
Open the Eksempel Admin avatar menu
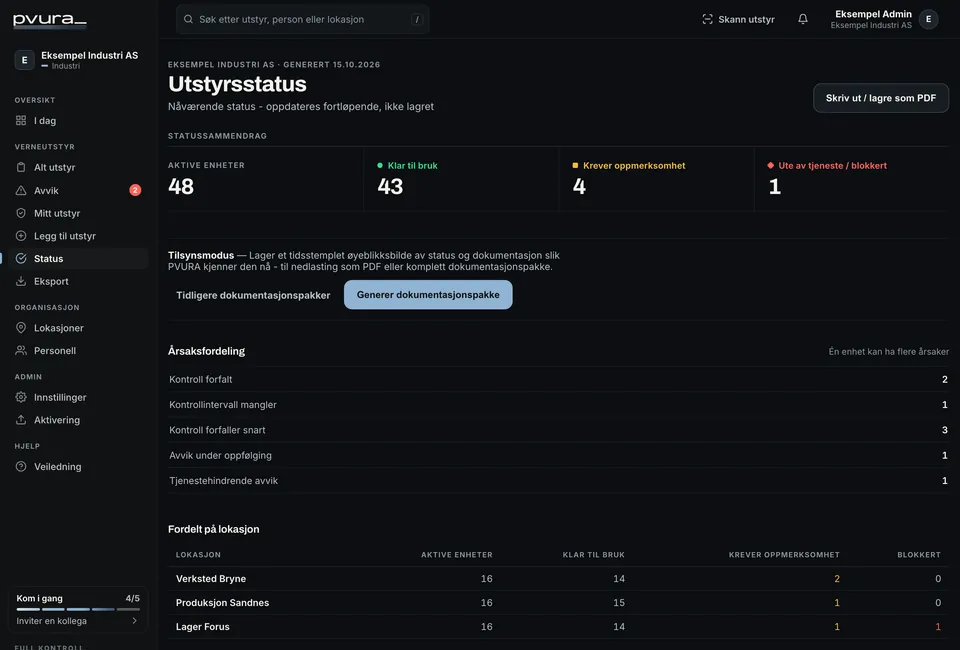[x=928, y=20]
